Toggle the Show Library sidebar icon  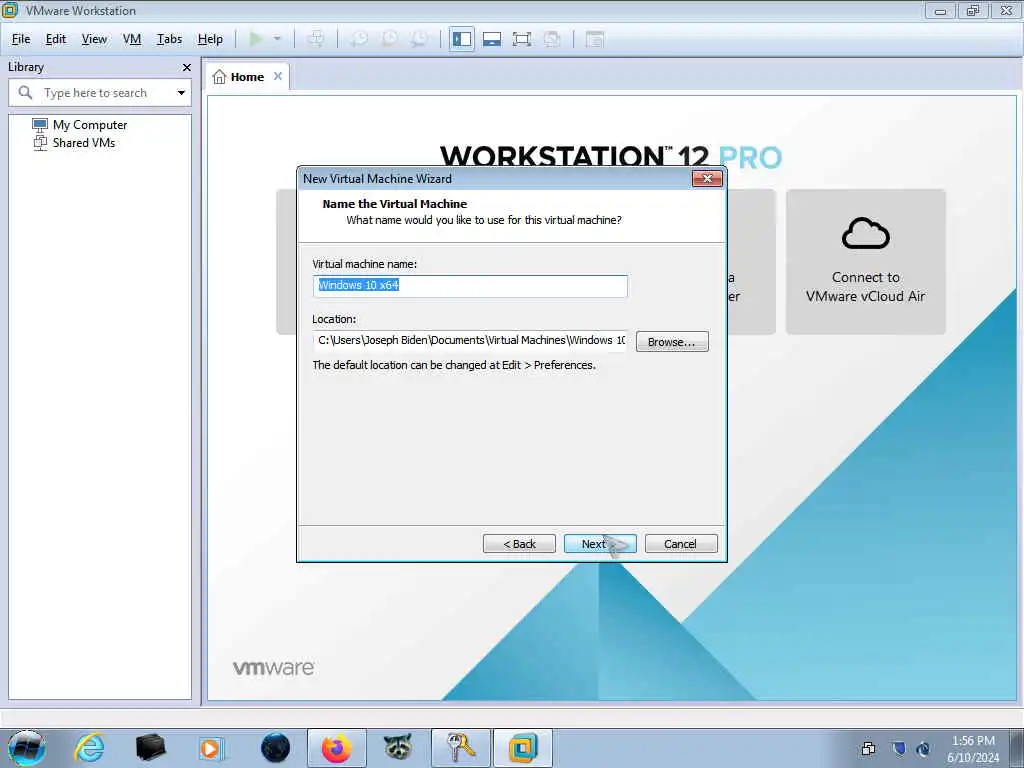[x=462, y=39]
